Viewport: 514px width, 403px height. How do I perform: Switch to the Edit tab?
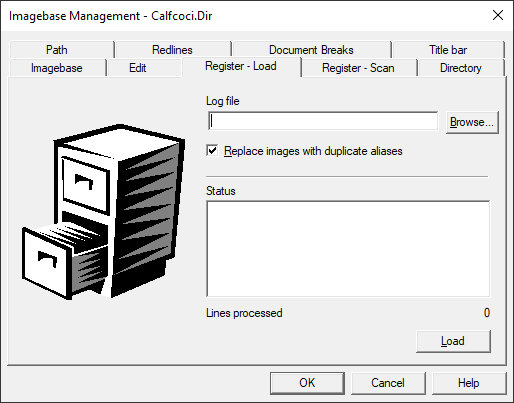[138, 68]
